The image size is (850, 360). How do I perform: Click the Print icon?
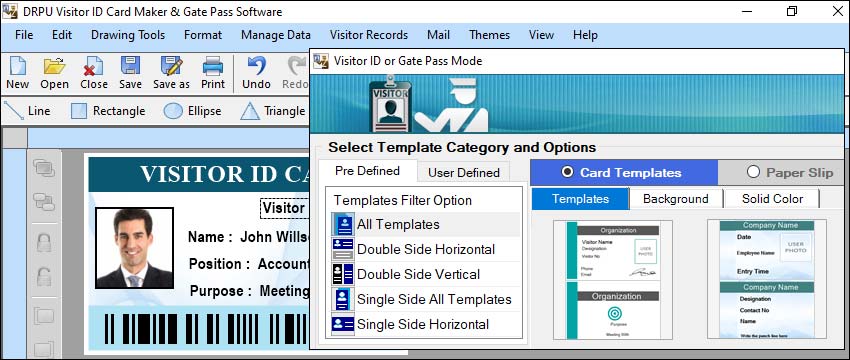213,66
